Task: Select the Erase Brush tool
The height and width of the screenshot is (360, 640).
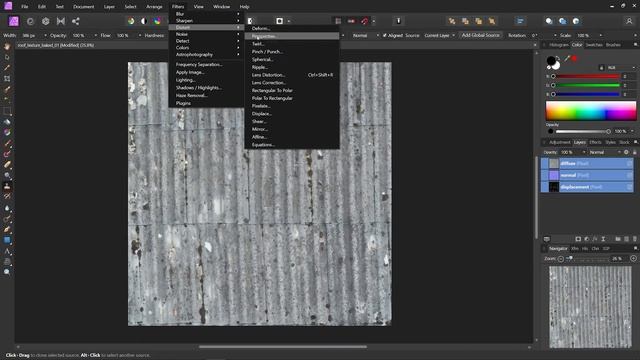Action: (7, 164)
